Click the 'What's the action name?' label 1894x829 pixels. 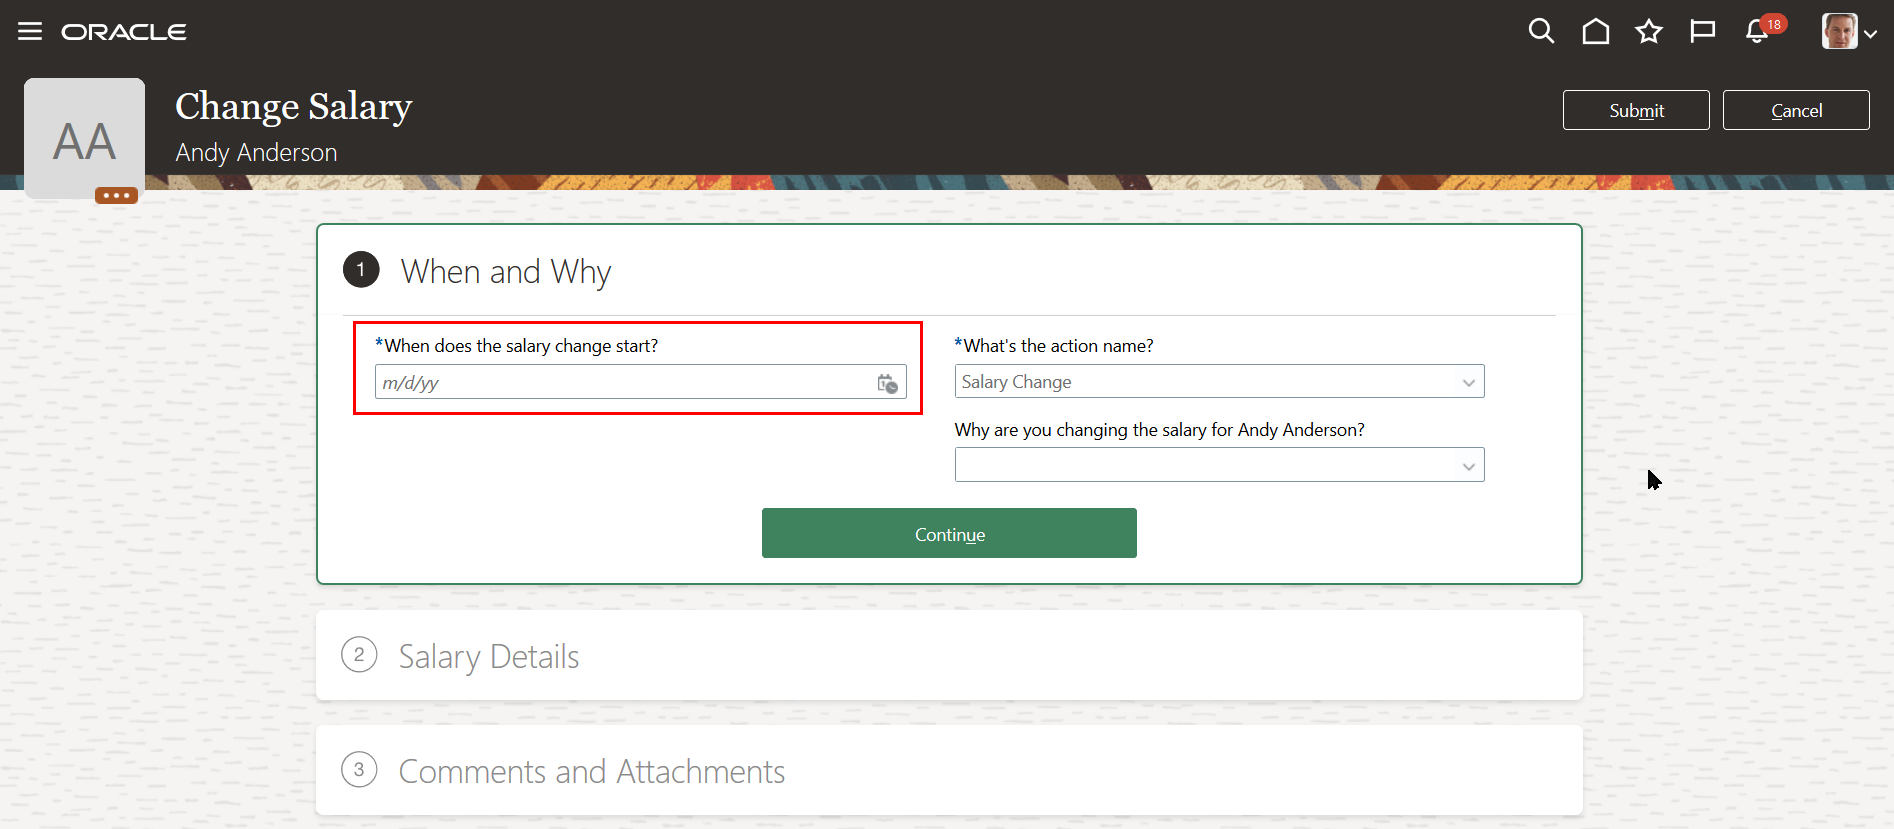[1054, 345]
